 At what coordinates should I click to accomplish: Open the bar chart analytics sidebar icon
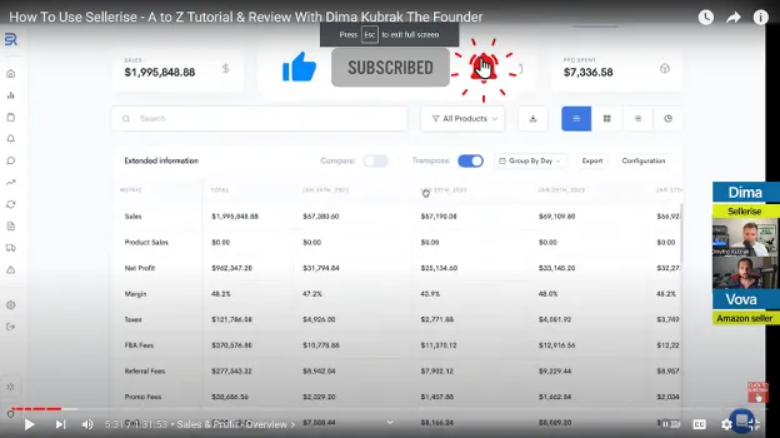(11, 96)
